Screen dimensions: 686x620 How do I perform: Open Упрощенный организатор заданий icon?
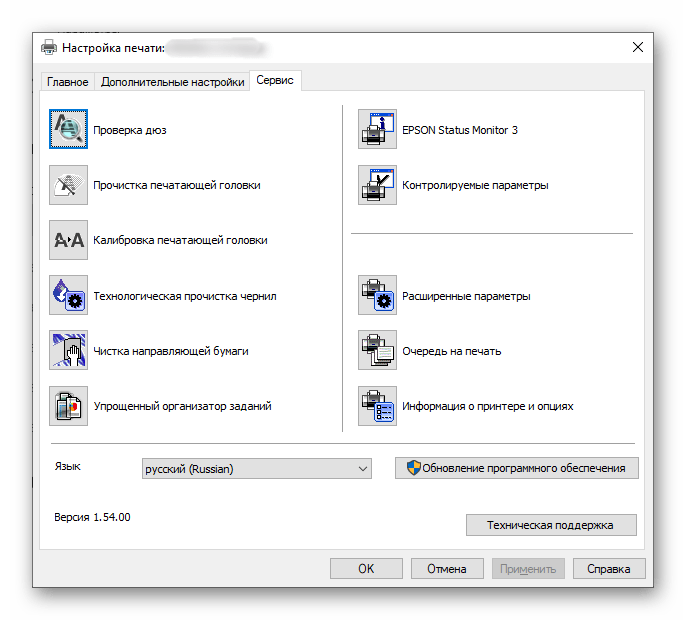pyautogui.click(x=68, y=406)
